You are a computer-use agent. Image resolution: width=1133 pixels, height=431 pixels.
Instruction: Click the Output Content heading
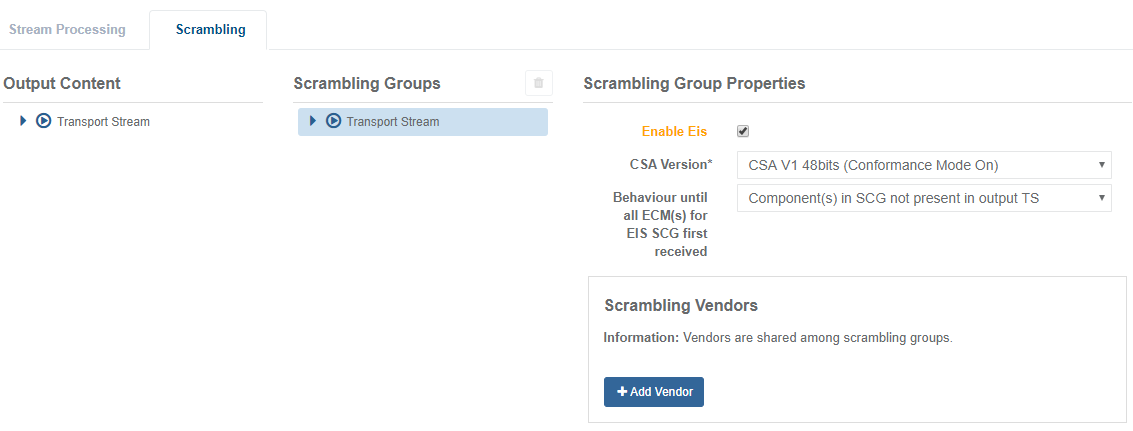coord(62,83)
